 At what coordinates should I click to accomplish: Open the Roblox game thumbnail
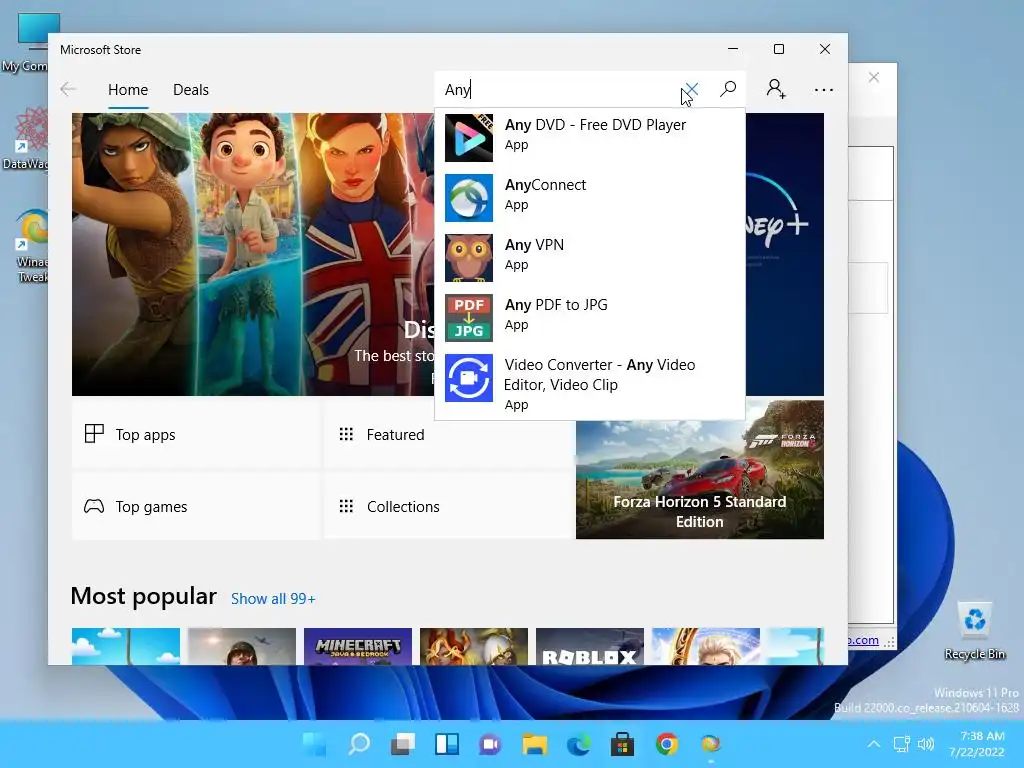coord(590,647)
